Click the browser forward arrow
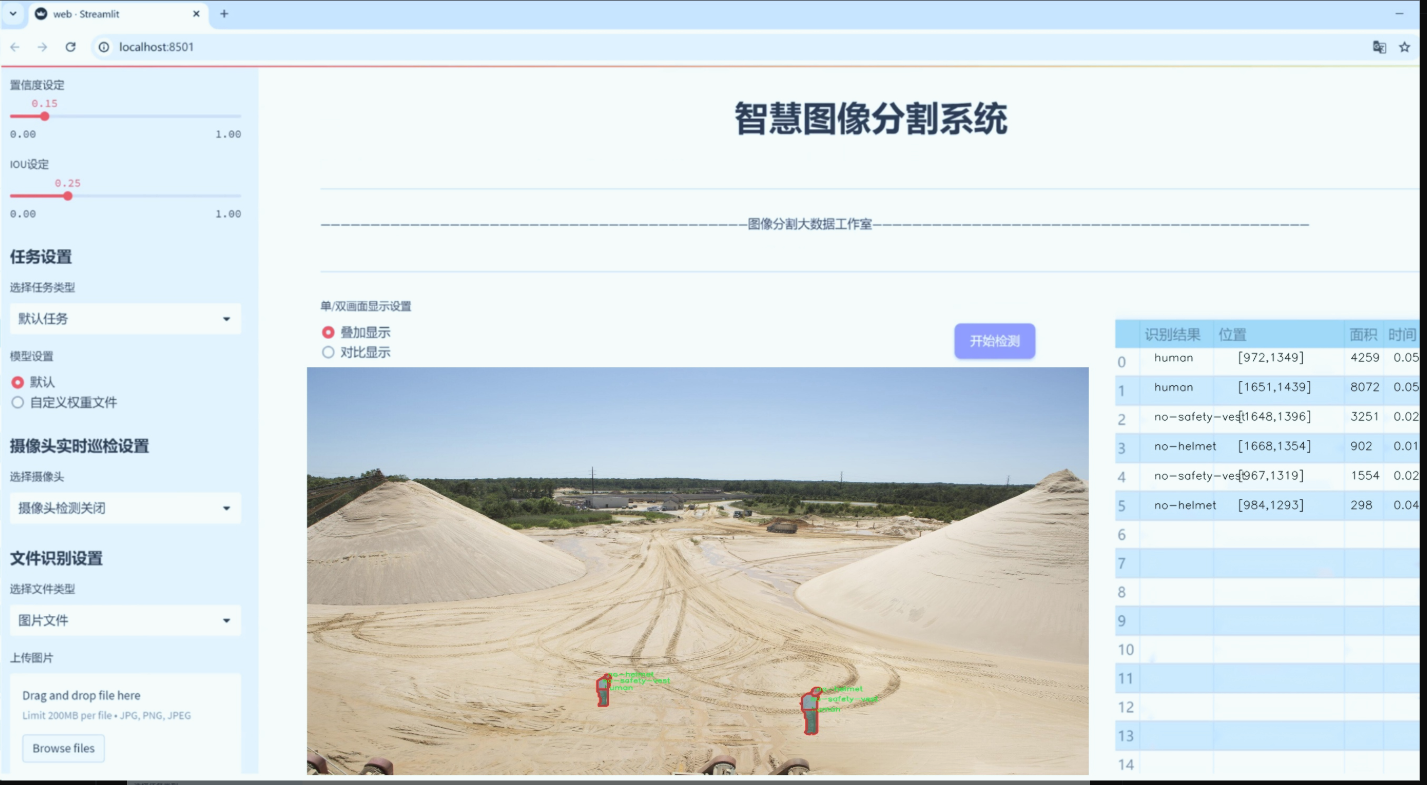This screenshot has width=1427, height=785. 42,47
